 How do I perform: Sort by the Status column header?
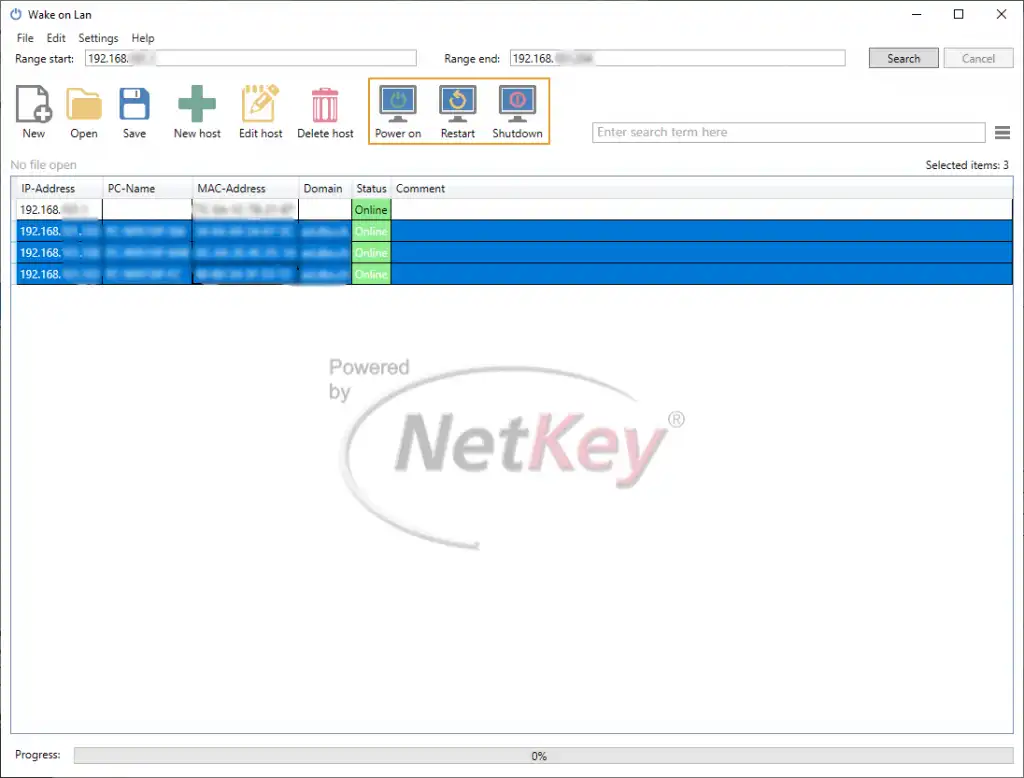(371, 188)
